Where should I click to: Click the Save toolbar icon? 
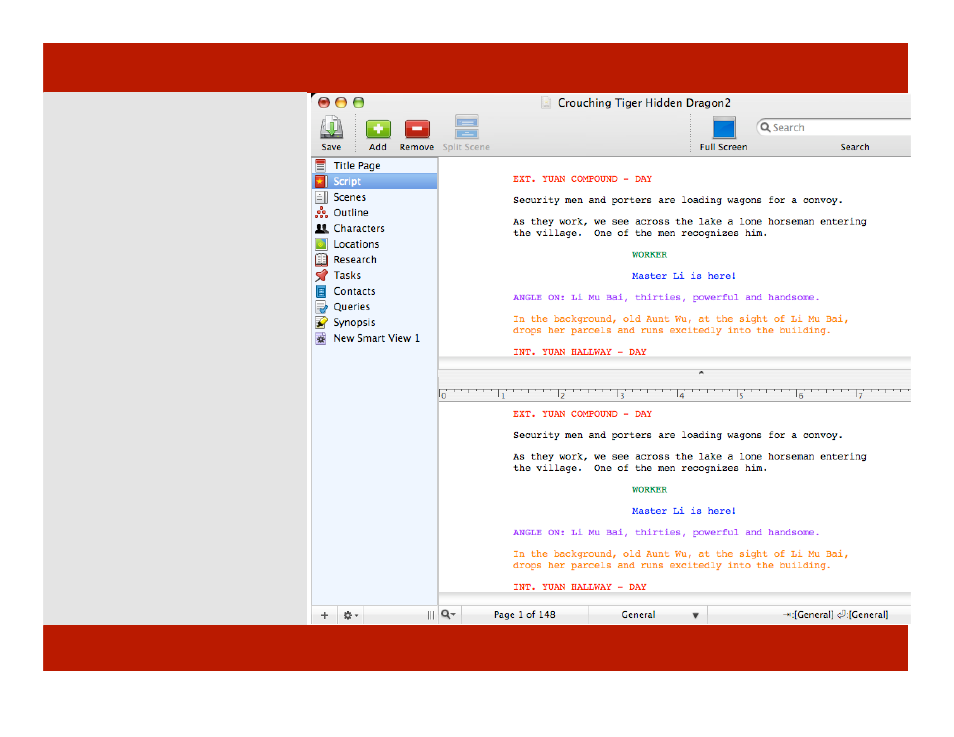(332, 128)
